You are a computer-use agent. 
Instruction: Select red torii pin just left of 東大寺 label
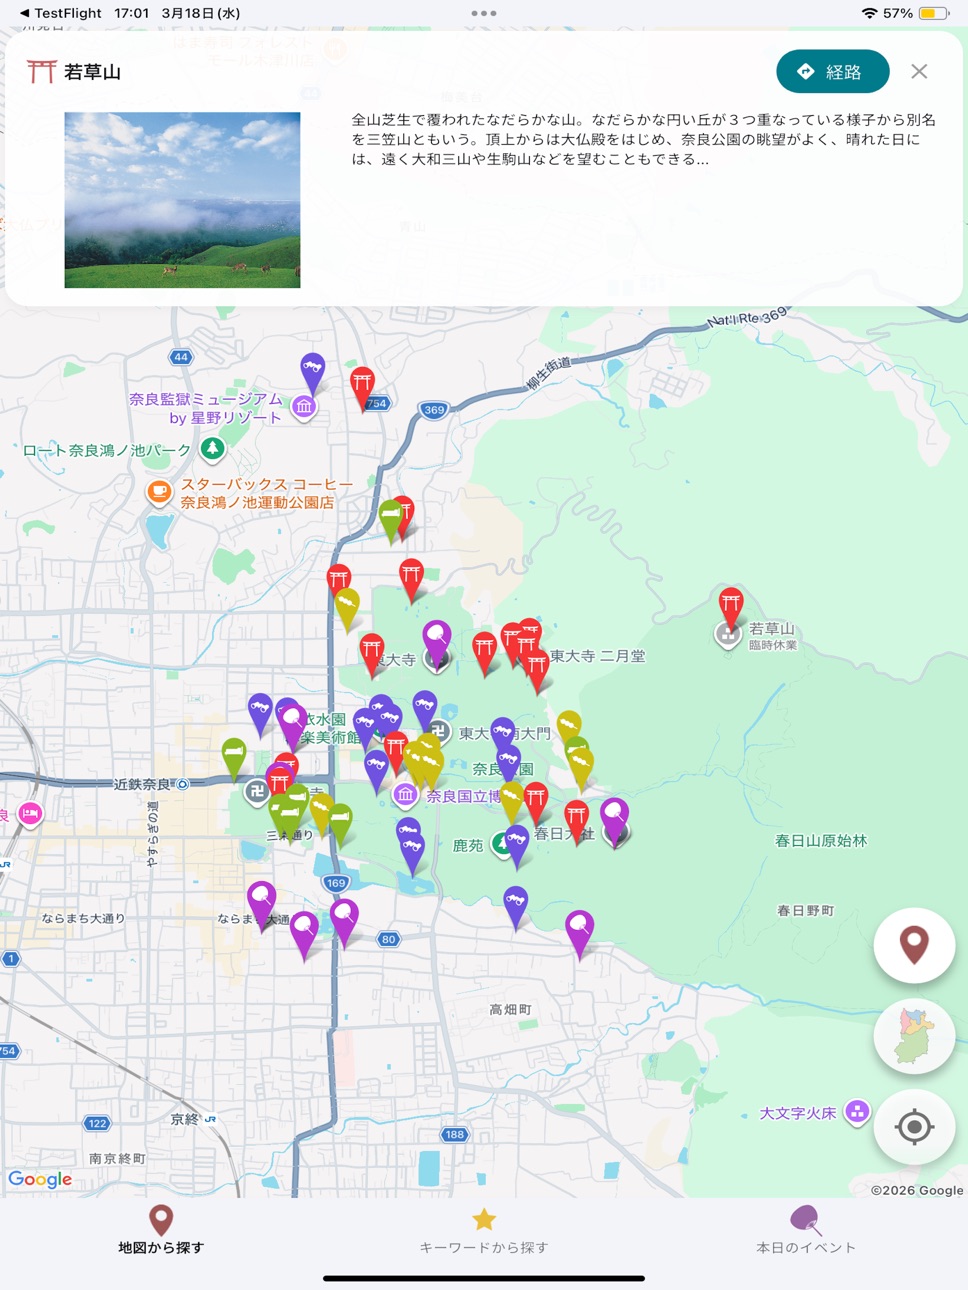click(372, 655)
